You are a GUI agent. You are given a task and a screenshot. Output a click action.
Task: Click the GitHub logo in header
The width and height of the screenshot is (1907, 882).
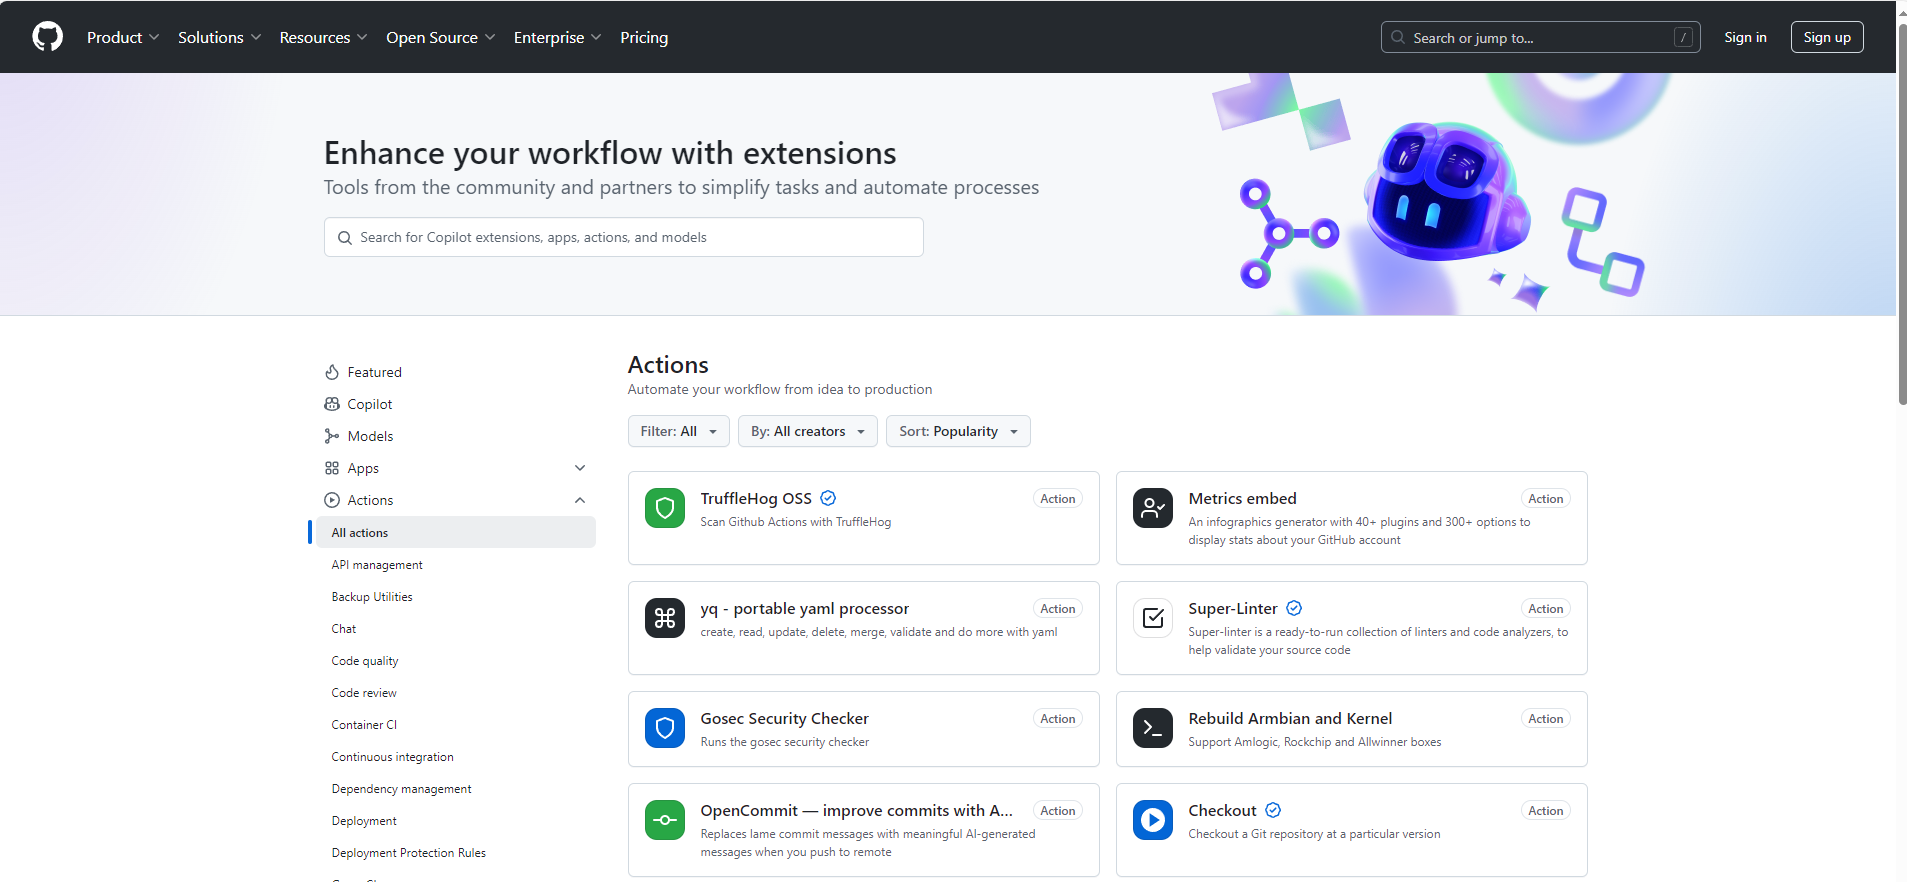click(x=47, y=37)
